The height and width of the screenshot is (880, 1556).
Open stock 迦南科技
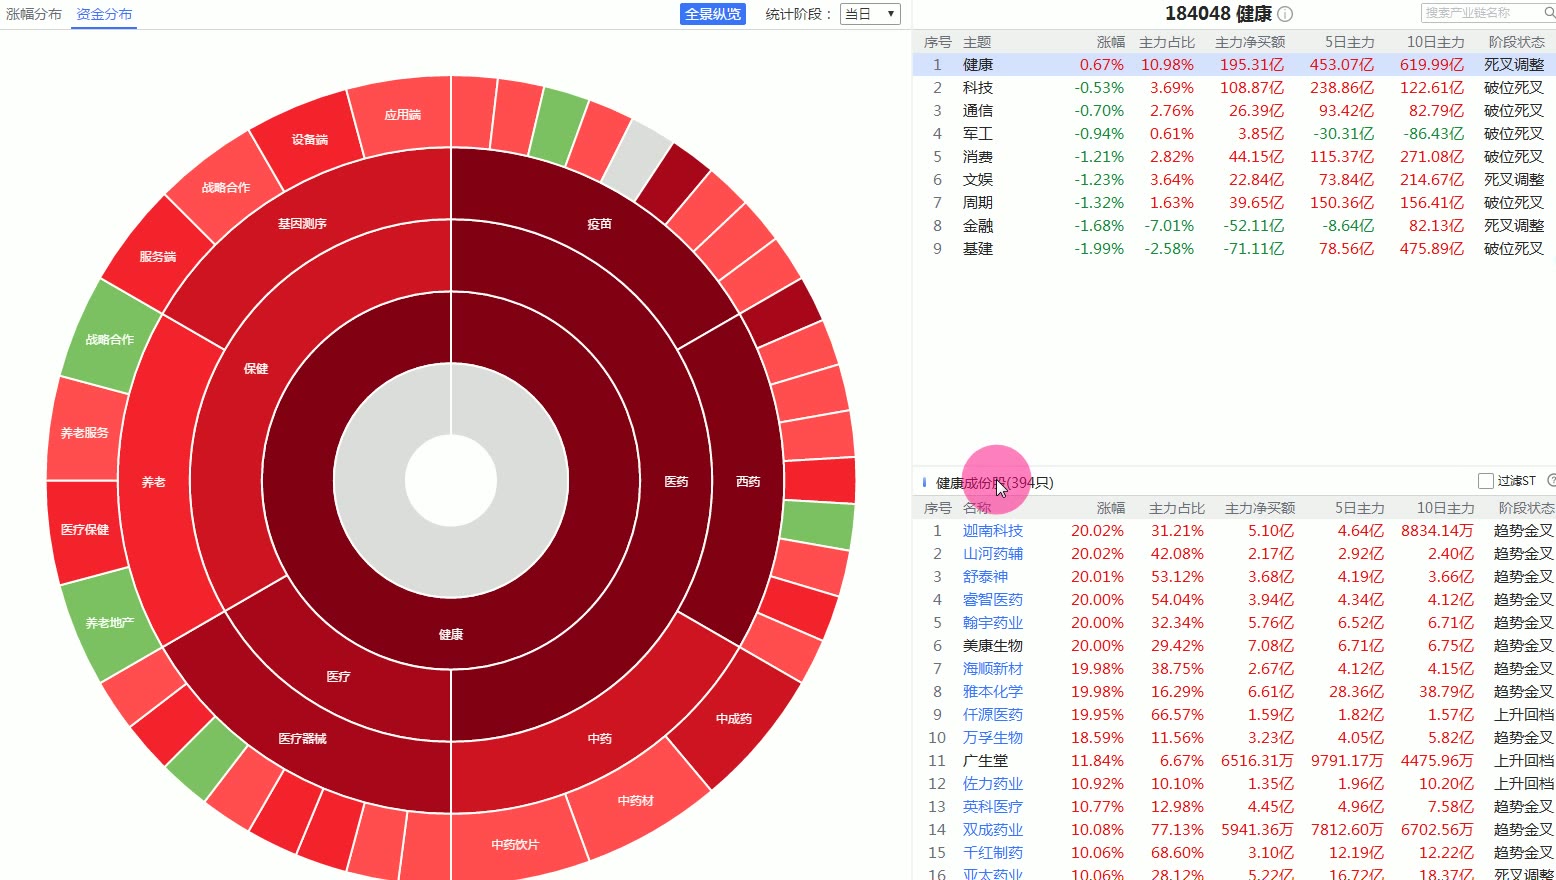(992, 530)
